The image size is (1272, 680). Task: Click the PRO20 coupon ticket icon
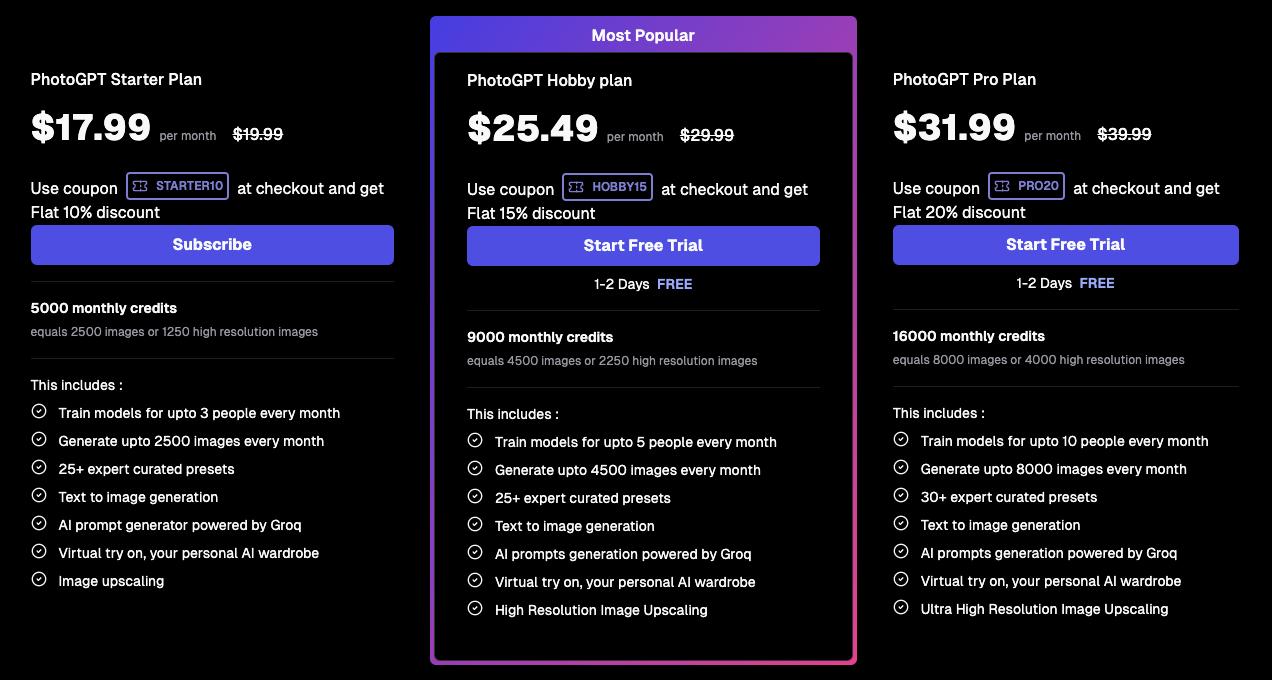[x=1003, y=186]
